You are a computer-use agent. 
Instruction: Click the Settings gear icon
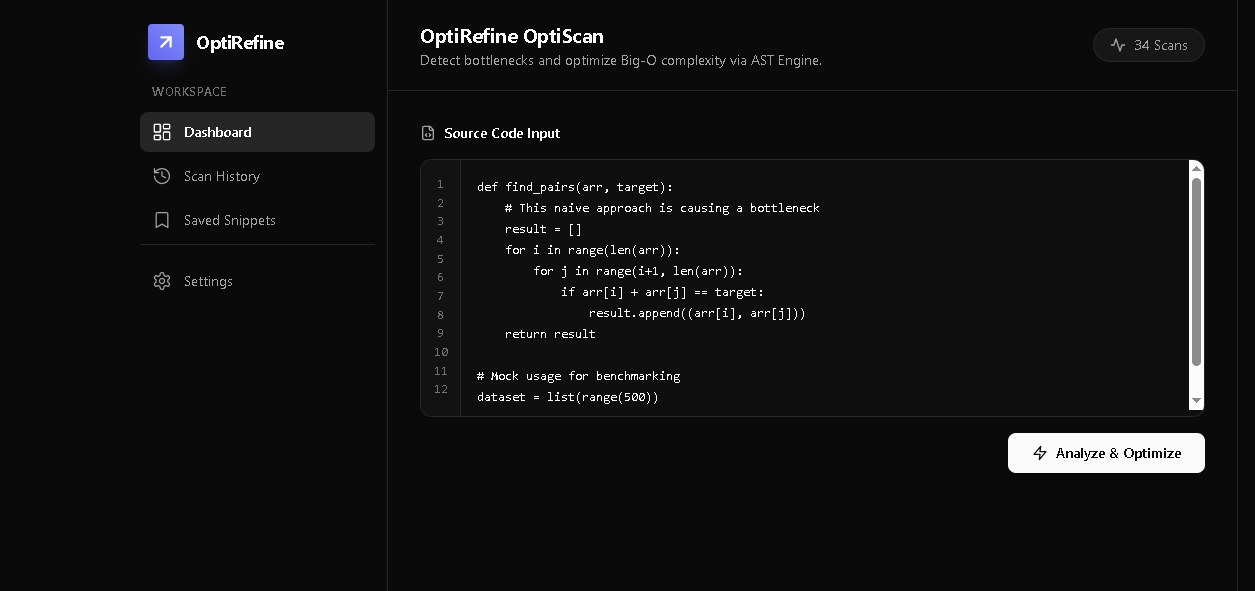[x=162, y=281]
